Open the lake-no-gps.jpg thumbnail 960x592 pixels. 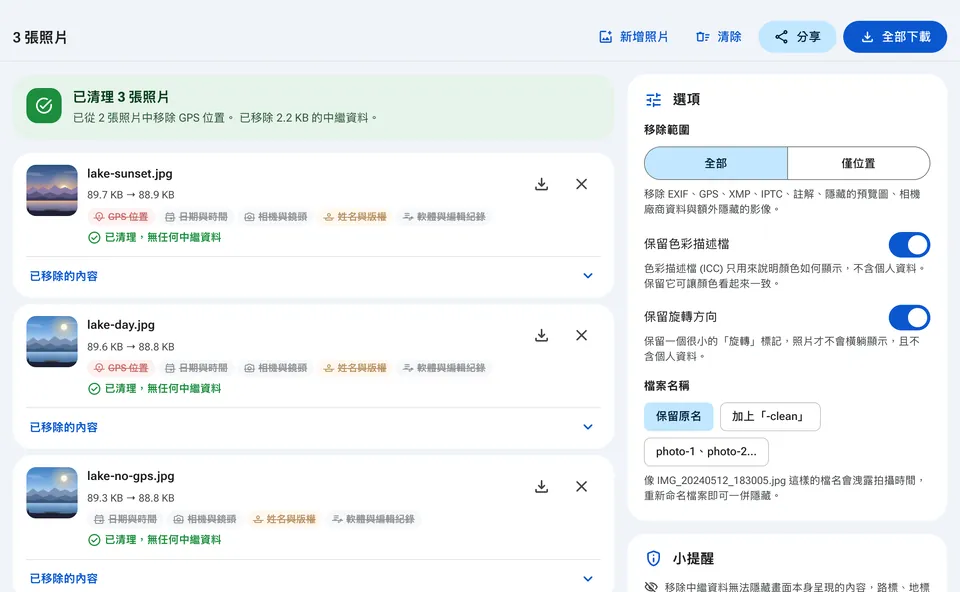pos(52,493)
